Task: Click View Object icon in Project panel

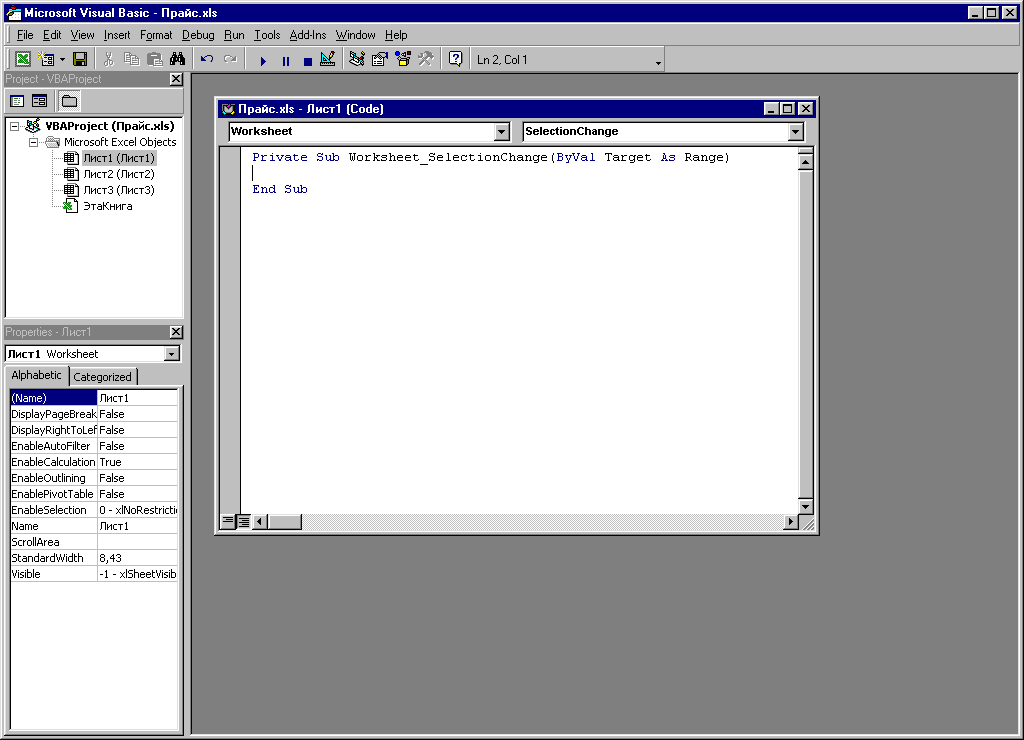Action: [40, 101]
